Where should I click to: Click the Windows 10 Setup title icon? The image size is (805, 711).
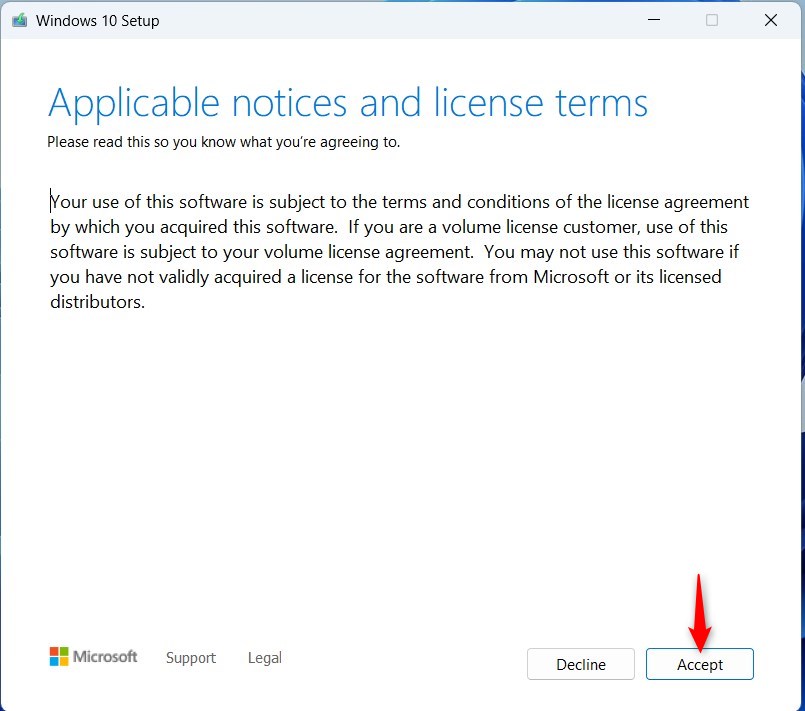click(x=20, y=21)
